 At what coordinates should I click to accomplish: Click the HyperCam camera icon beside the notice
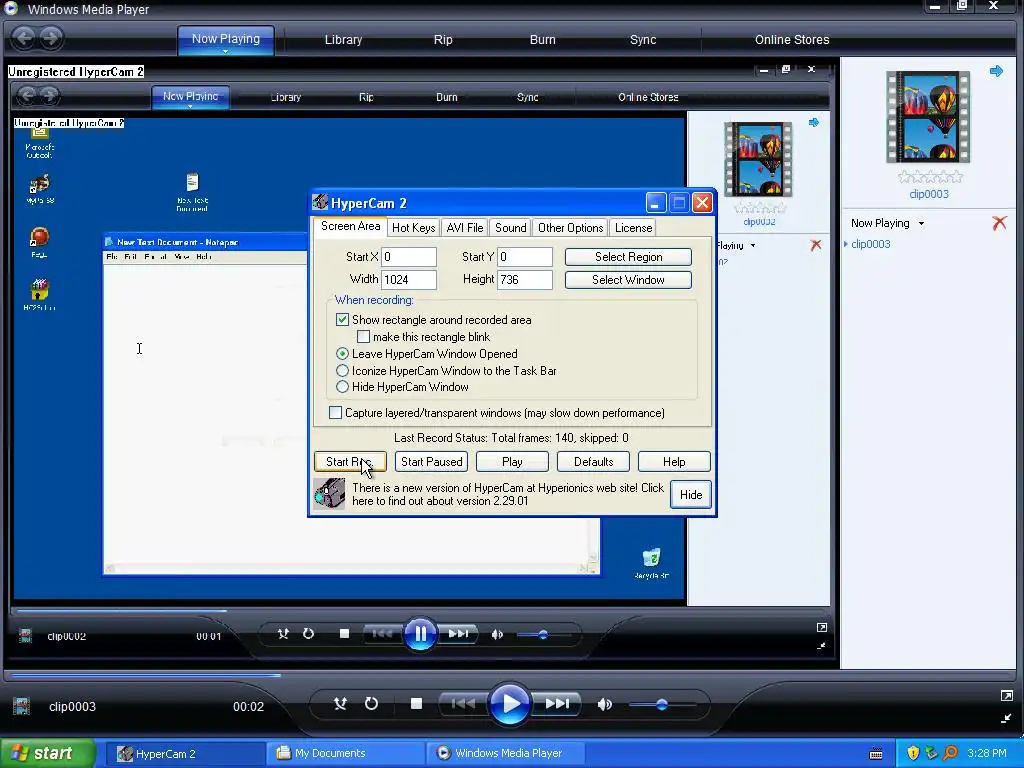[330, 494]
